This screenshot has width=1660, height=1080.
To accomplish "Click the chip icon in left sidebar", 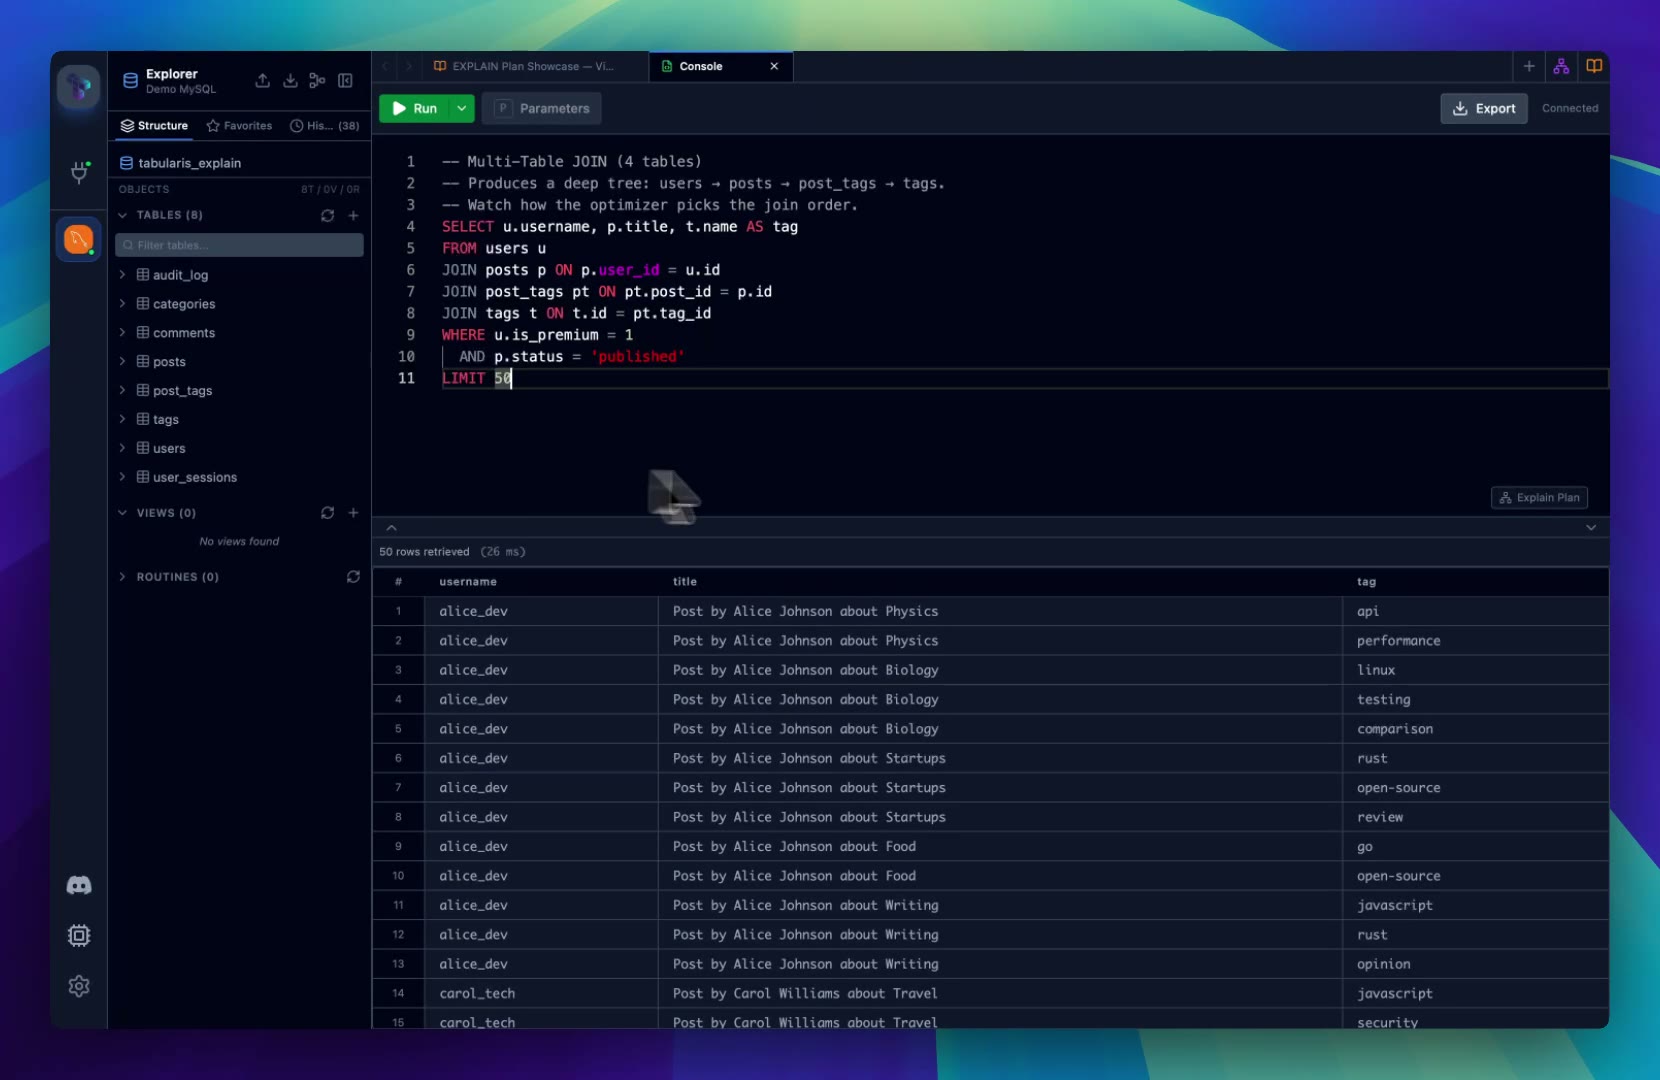I will click(x=79, y=935).
